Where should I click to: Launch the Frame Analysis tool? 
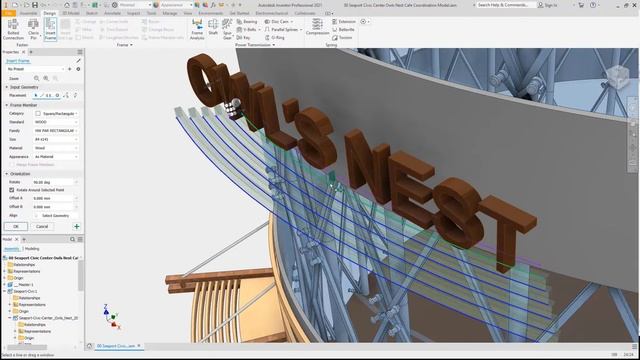click(197, 29)
